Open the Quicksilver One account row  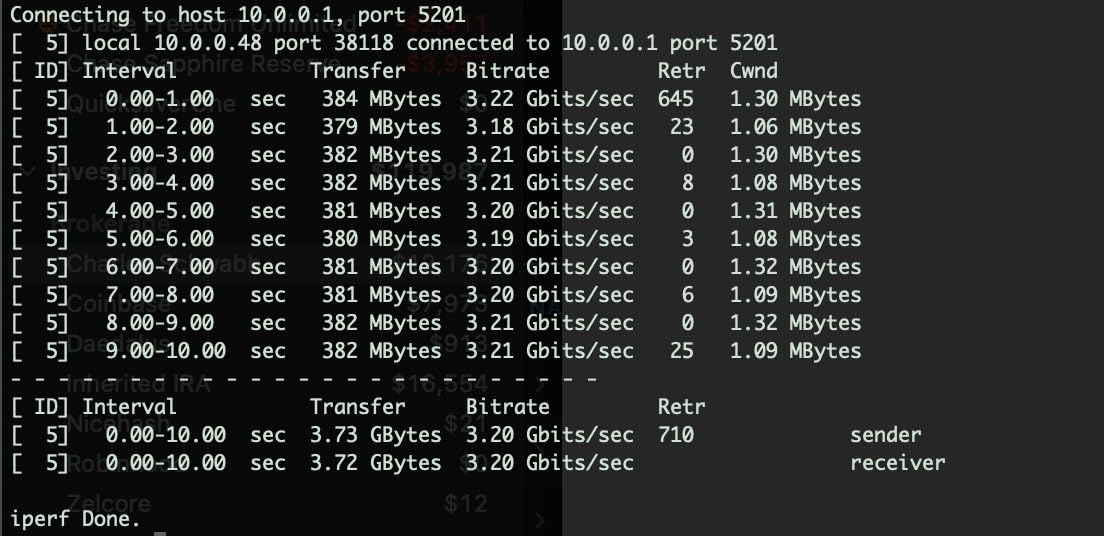pyautogui.click(x=150, y=103)
